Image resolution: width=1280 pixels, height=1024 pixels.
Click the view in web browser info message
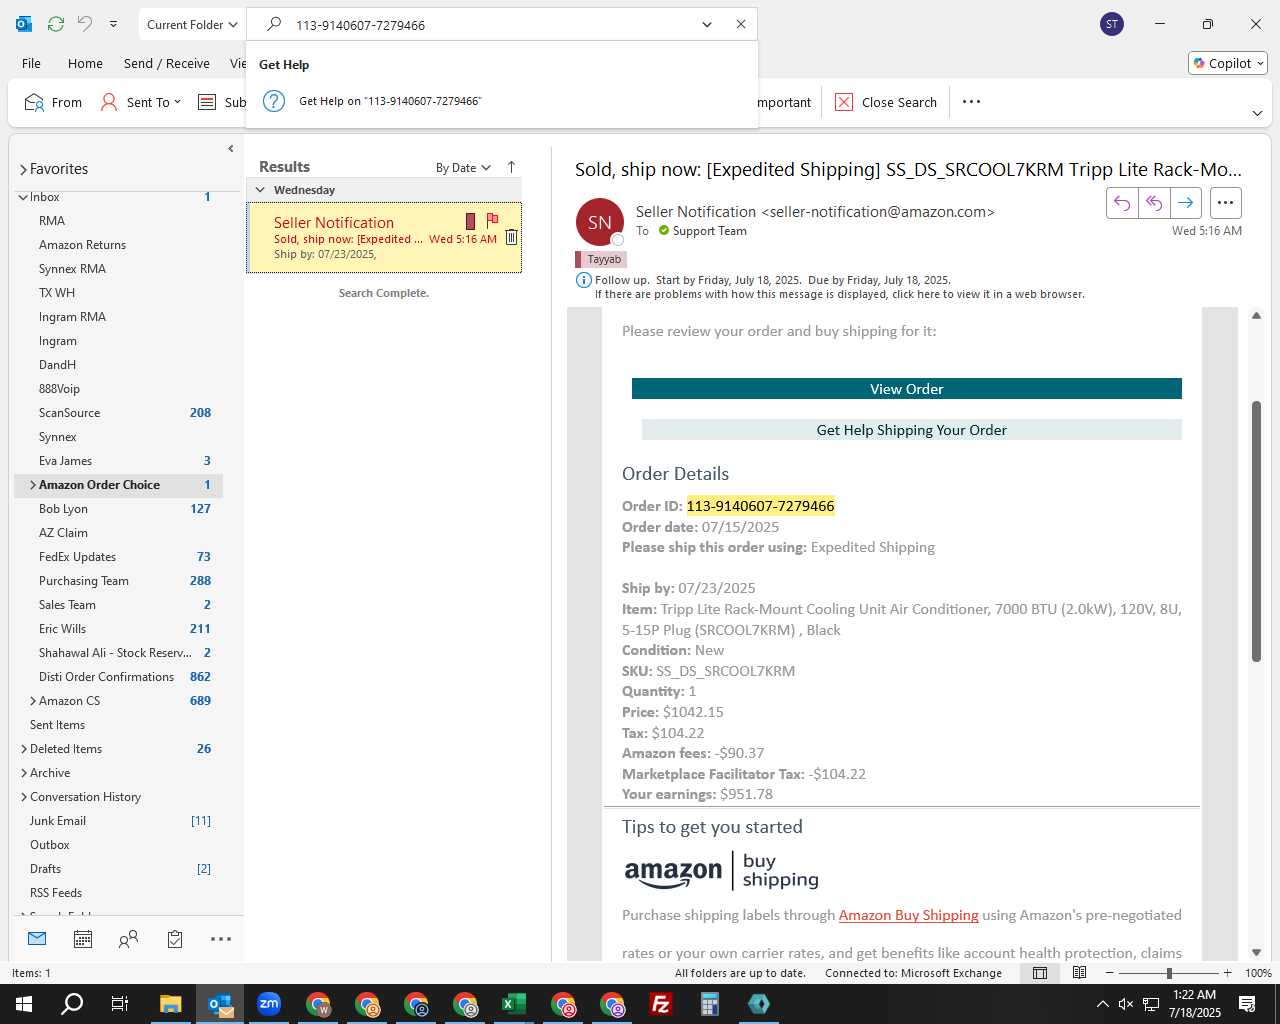(x=839, y=294)
